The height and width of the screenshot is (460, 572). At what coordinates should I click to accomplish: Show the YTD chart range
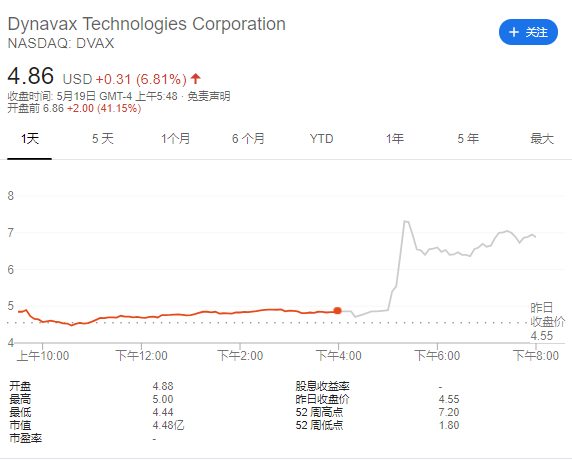321,139
